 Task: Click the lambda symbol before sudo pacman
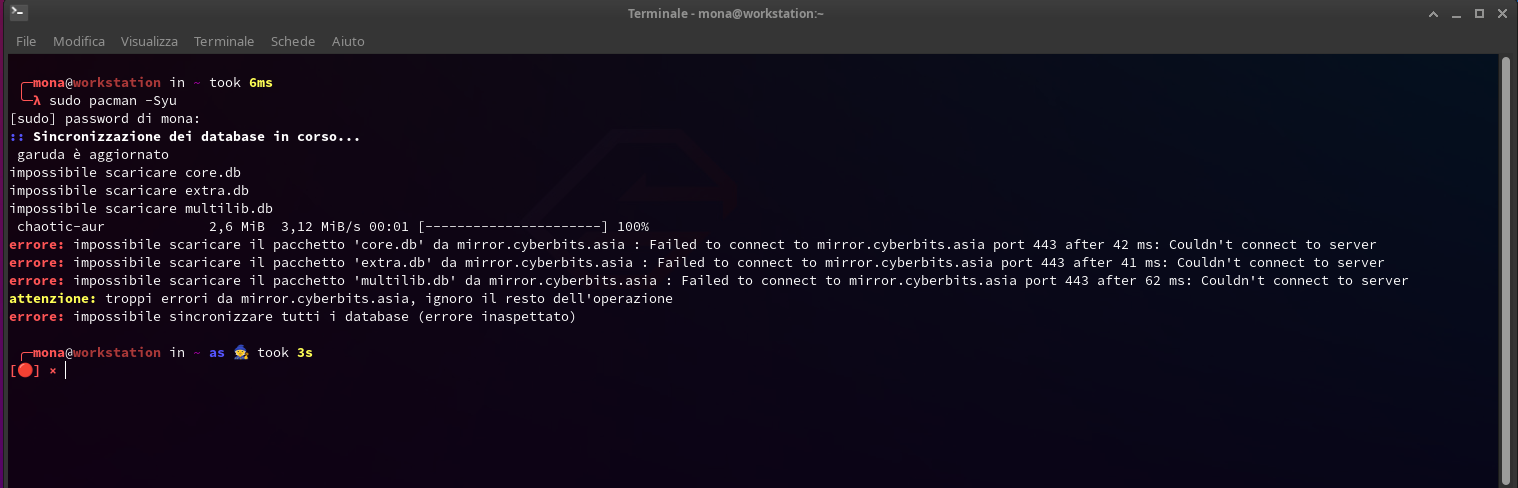[37, 101]
